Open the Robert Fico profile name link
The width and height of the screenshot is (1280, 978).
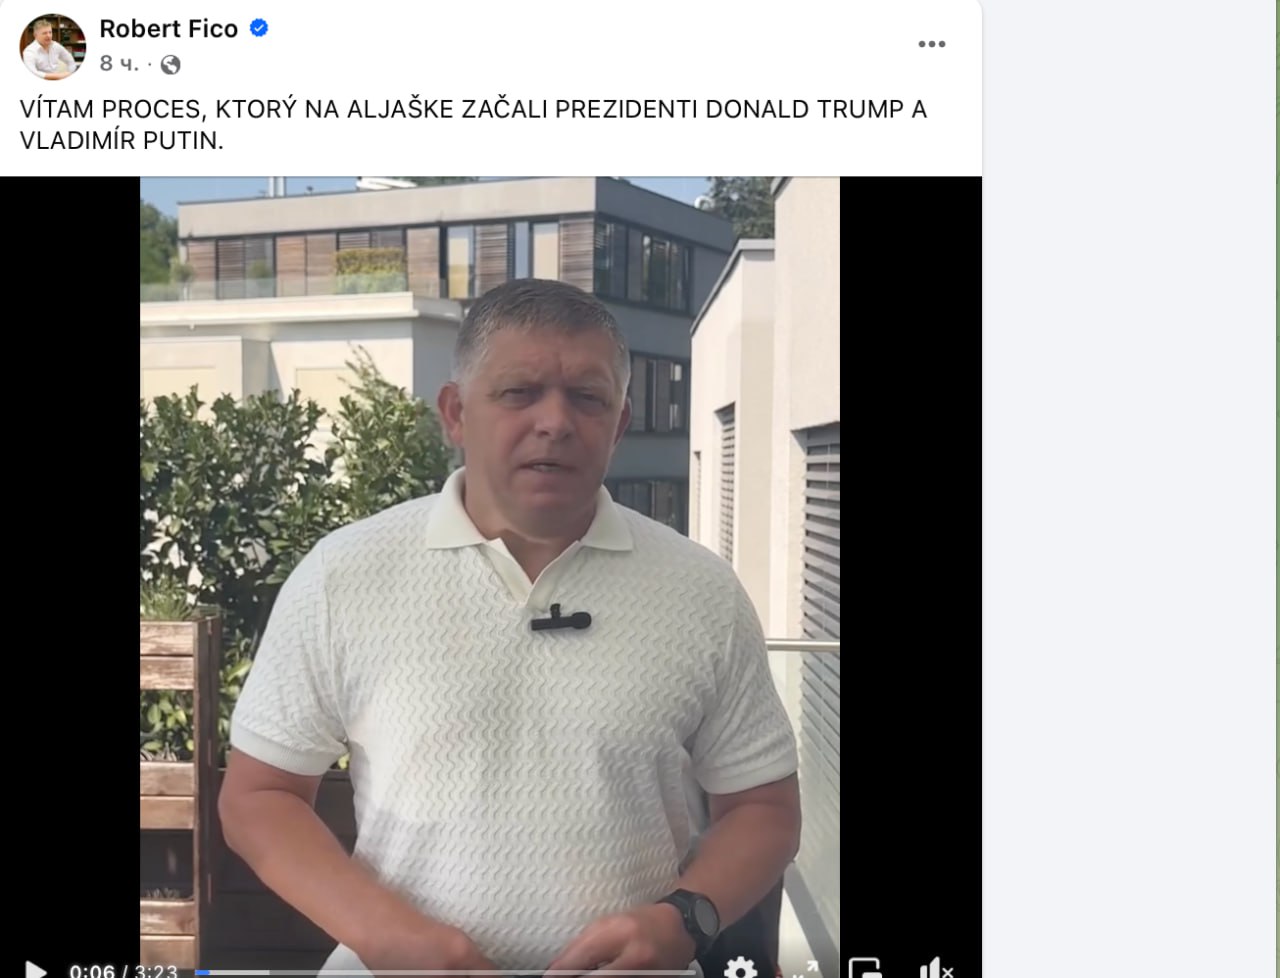tap(169, 28)
